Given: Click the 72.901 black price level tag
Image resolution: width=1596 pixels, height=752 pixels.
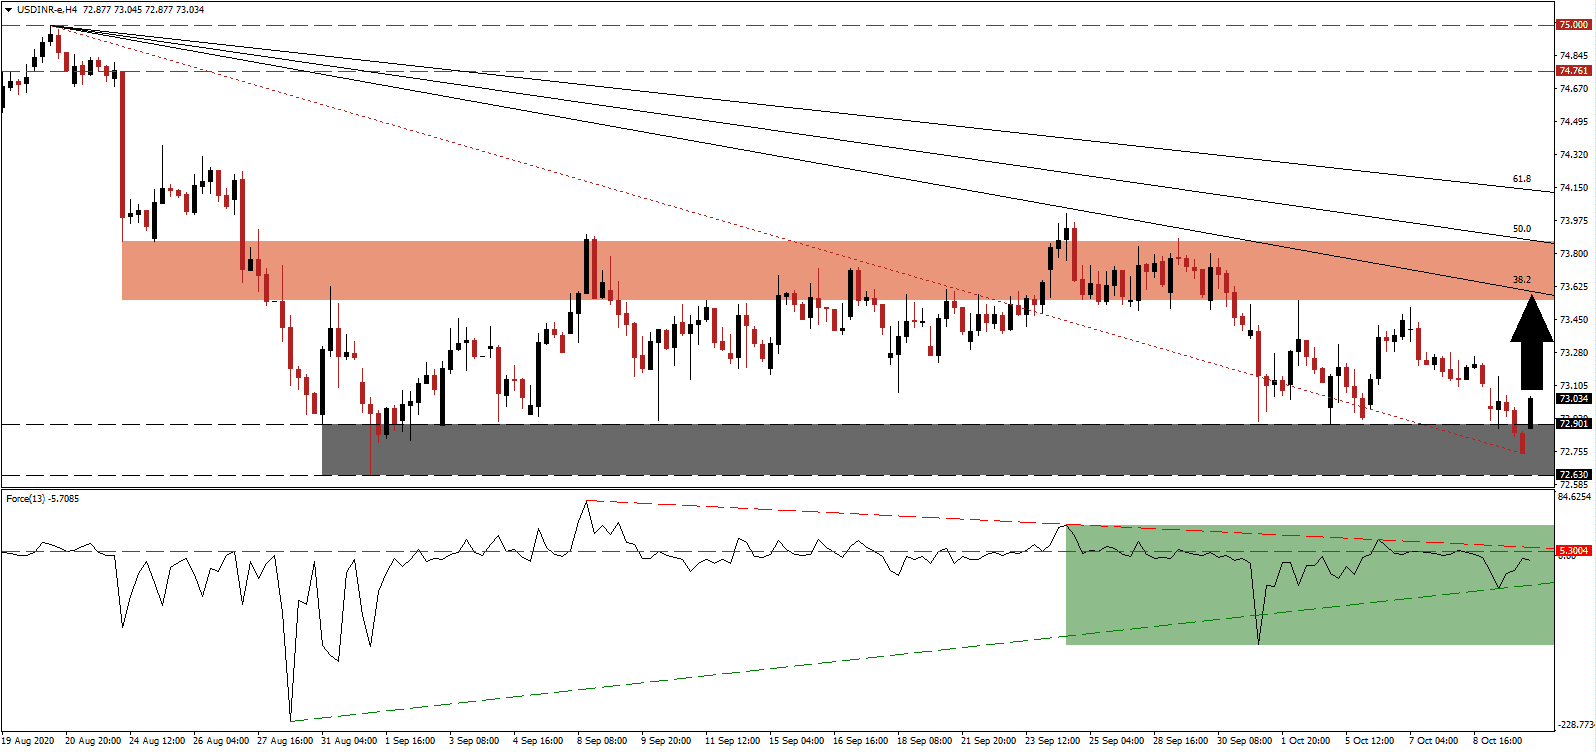Looking at the screenshot, I should pos(1574,424).
